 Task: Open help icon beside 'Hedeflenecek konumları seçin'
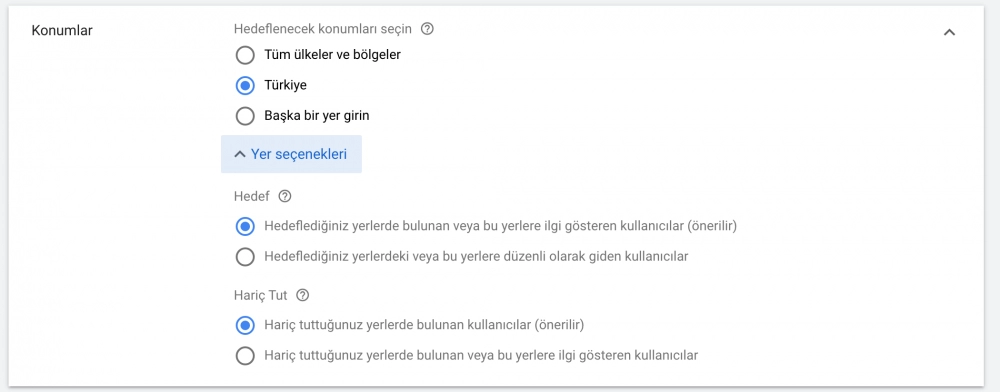[428, 29]
